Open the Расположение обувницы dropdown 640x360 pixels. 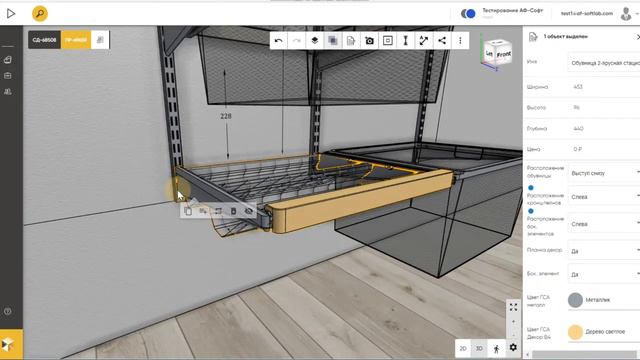point(603,173)
